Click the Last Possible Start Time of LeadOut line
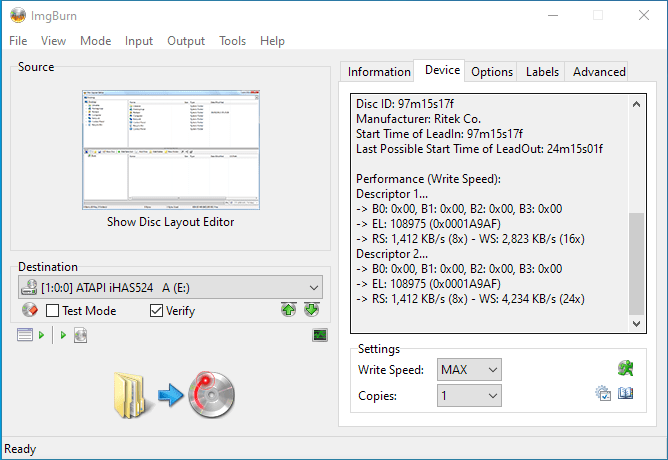Screen dimensions: 668x460 (x=479, y=149)
